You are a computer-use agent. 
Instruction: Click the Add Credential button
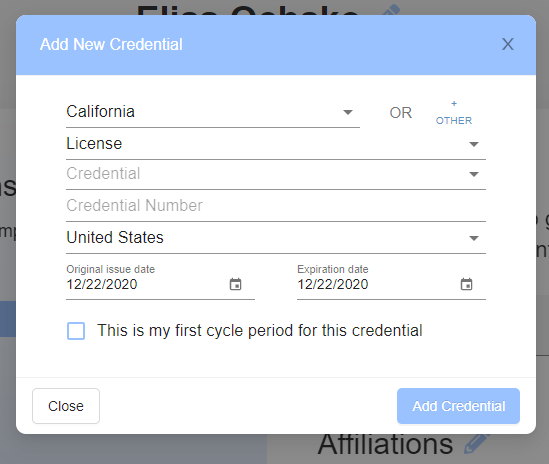pyautogui.click(x=458, y=406)
